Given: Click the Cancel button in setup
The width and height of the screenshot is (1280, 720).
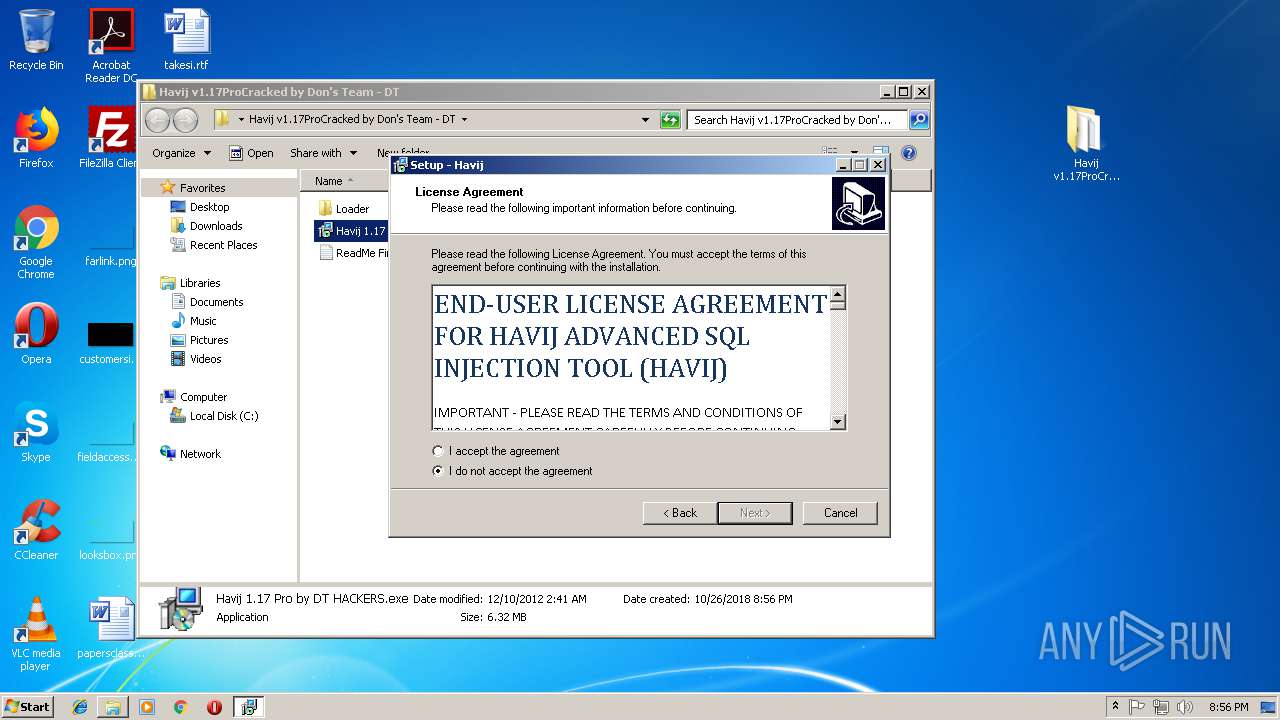Looking at the screenshot, I should (x=840, y=513).
